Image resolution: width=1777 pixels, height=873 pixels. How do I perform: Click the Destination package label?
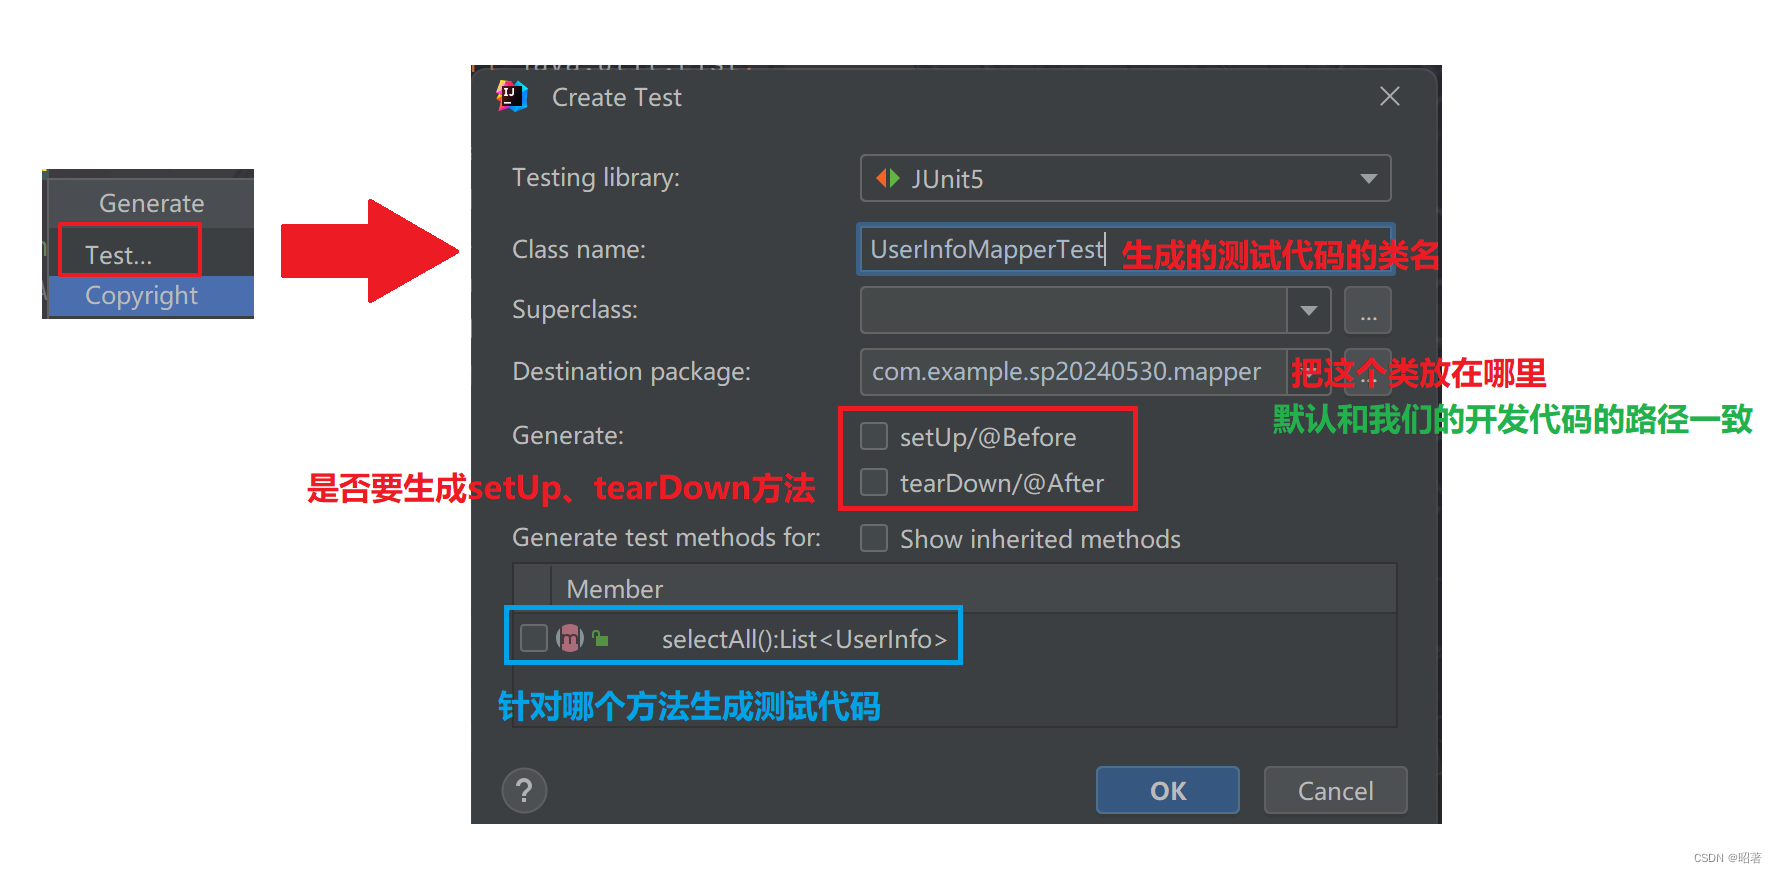(631, 371)
